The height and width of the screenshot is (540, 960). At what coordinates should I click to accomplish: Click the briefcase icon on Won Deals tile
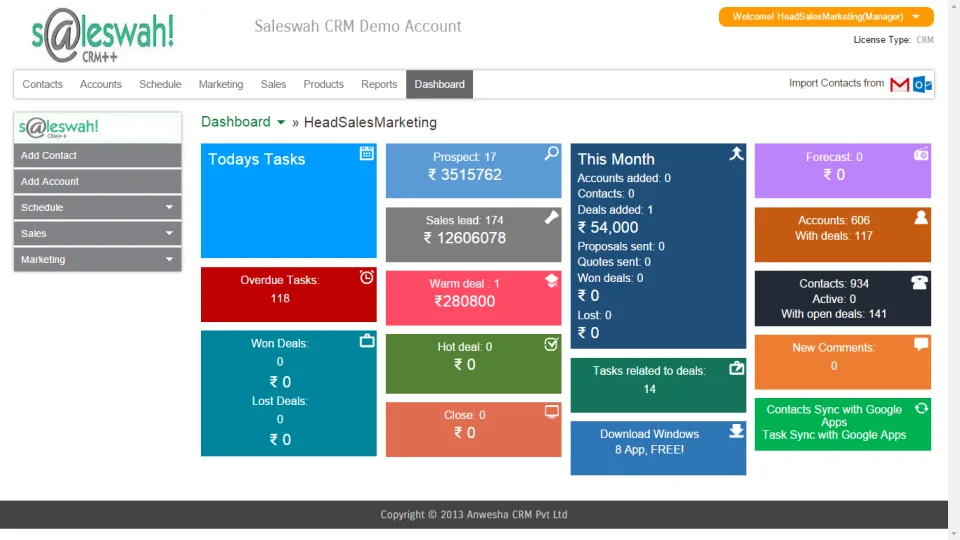(367, 341)
